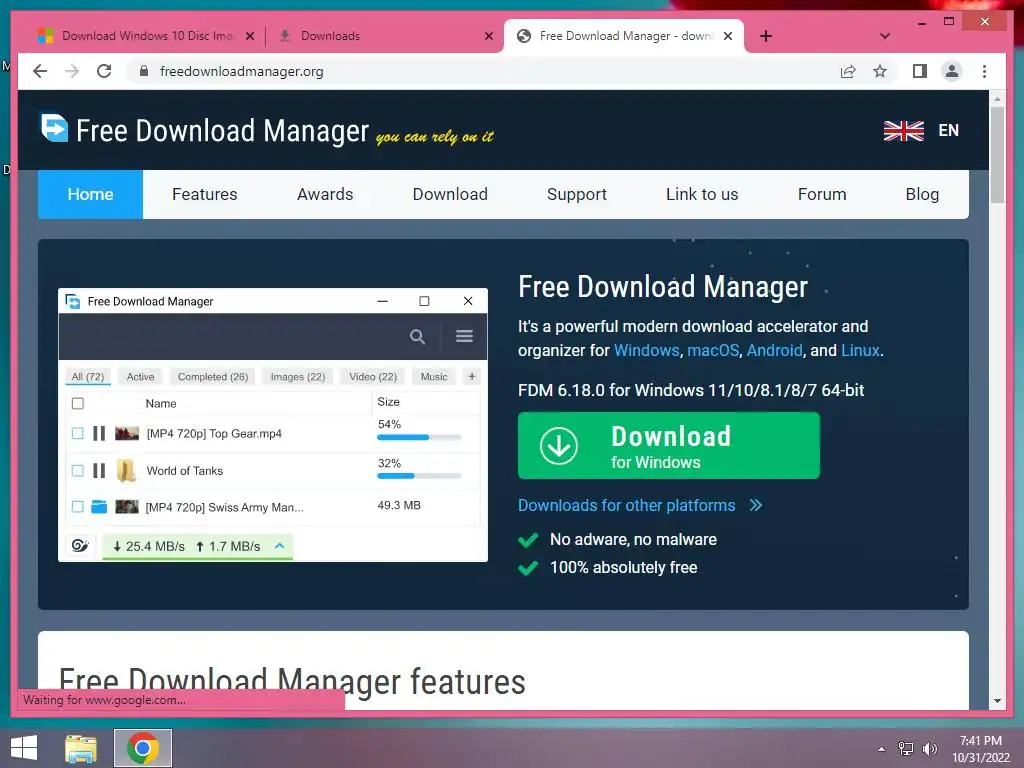
Task: Click the UK flag language icon
Action: click(x=903, y=131)
